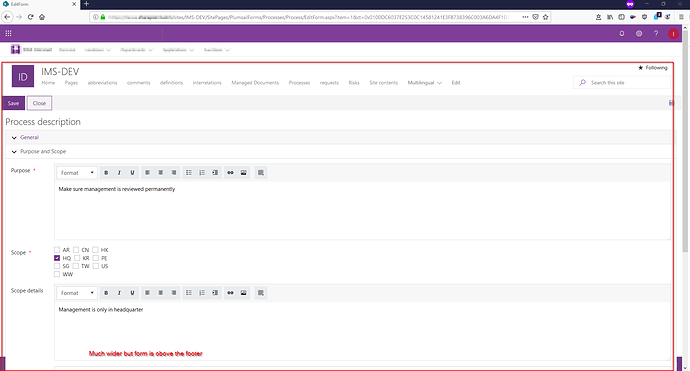This screenshot has height=371, width=690.
Task: Insert bulleted list in Scope details editor
Action: 189,293
